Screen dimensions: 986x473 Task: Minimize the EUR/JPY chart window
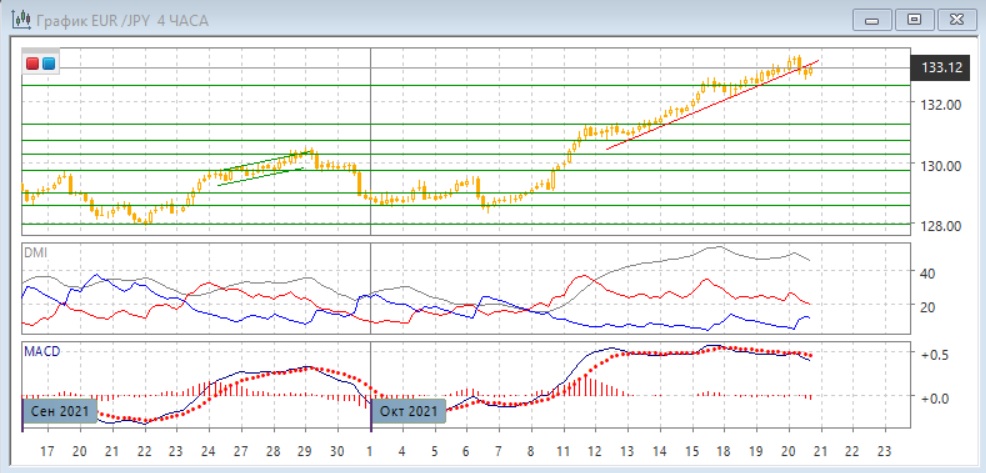pyautogui.click(x=872, y=19)
